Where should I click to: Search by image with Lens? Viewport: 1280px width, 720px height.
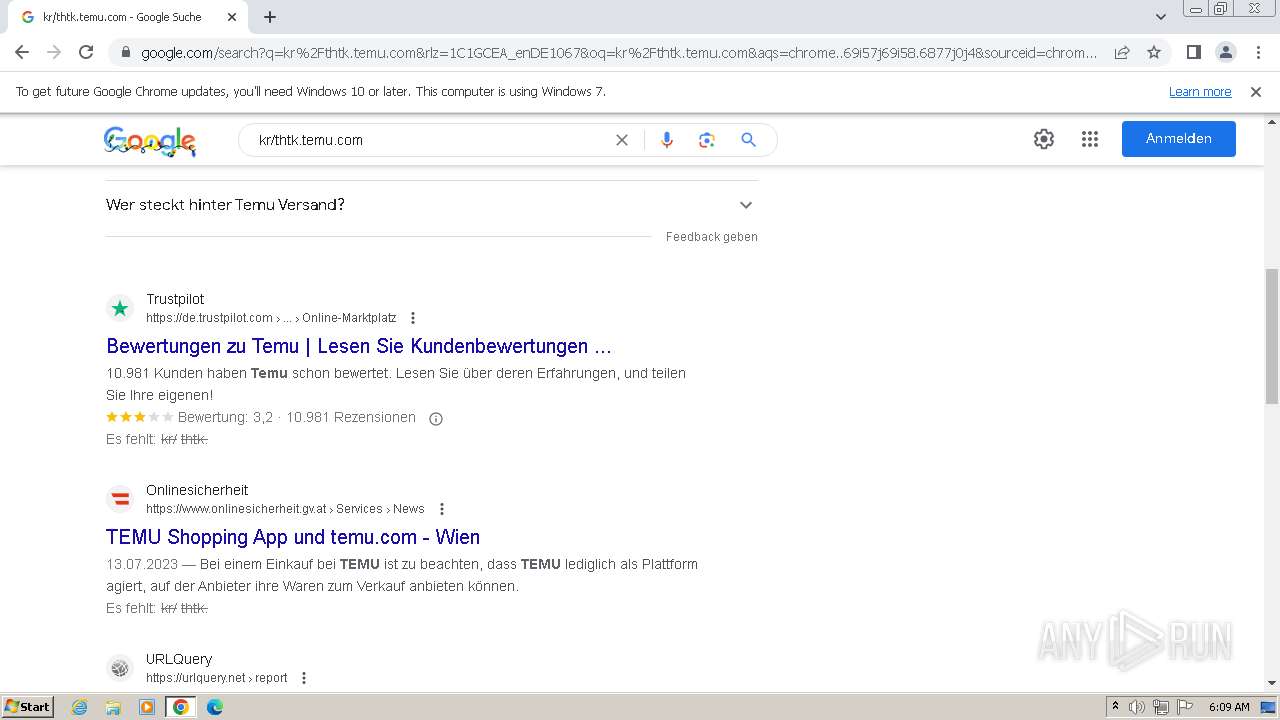coord(707,140)
